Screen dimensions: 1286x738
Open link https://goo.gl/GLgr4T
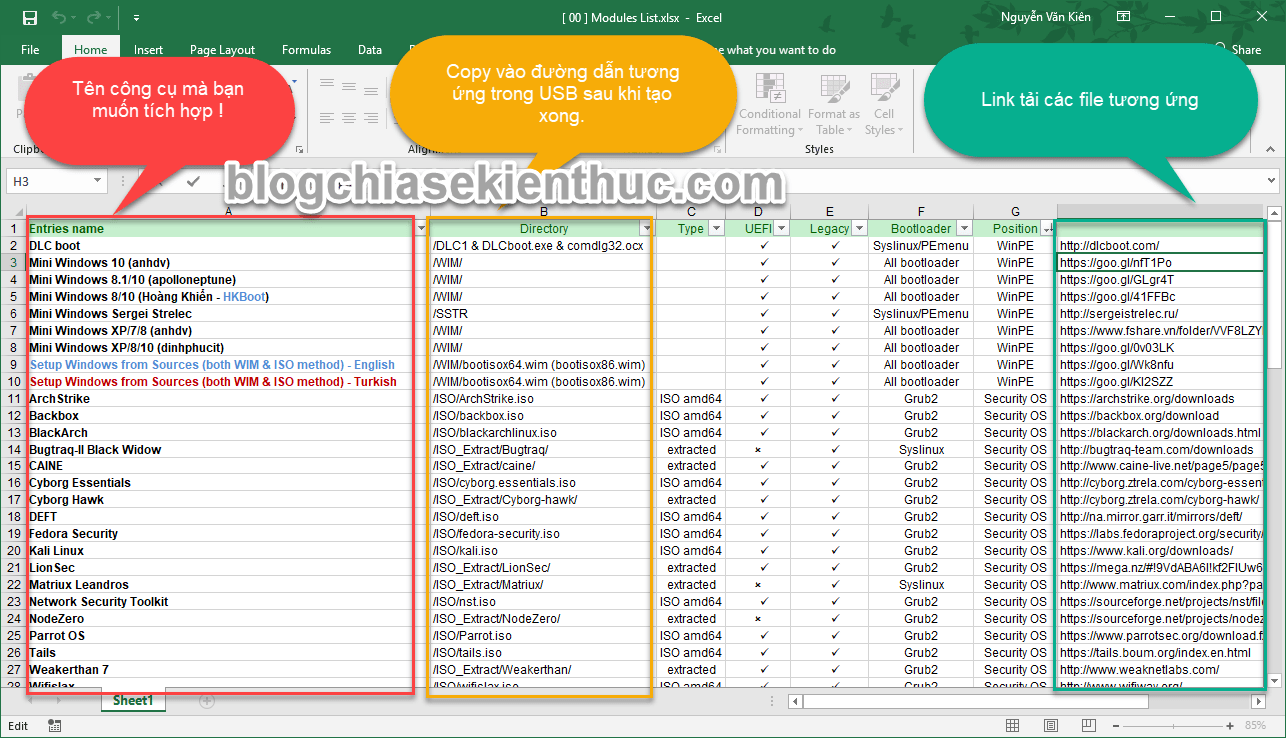(x=1116, y=280)
